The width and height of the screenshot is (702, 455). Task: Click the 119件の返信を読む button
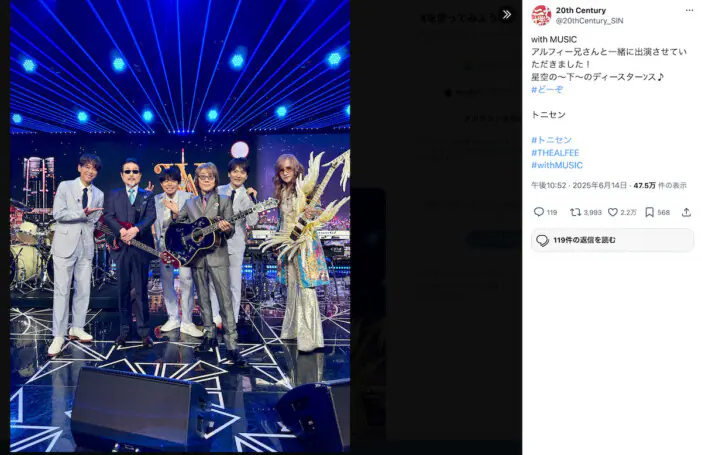pos(612,240)
